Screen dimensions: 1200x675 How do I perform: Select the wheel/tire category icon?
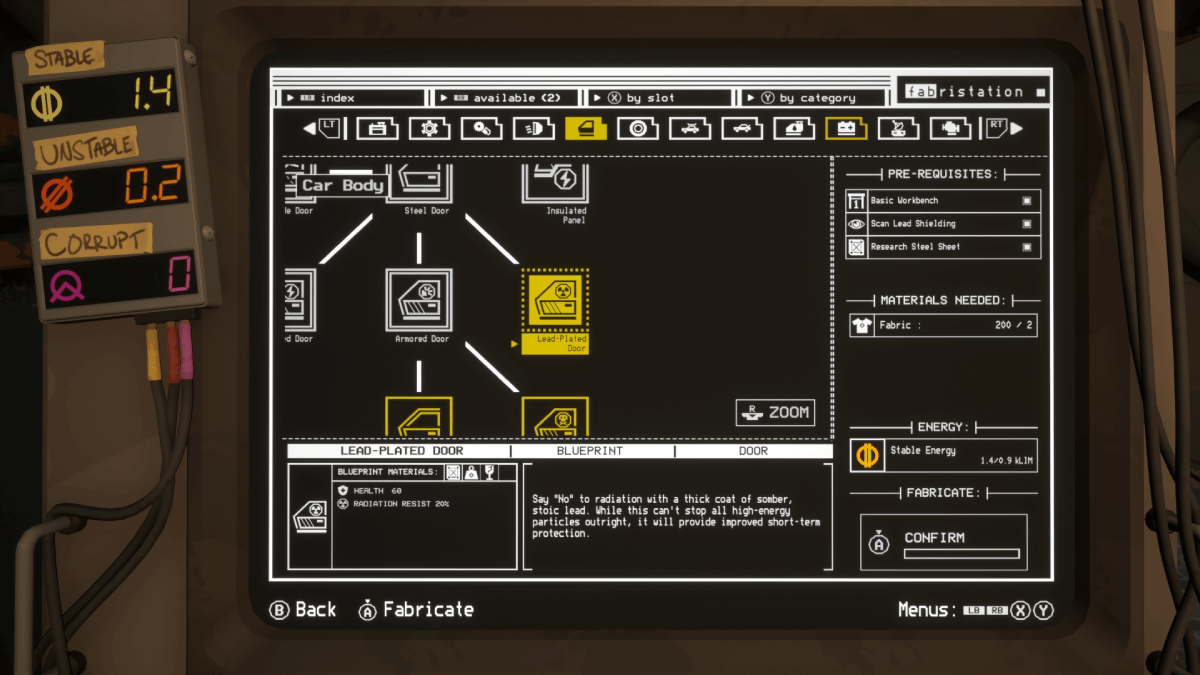(x=637, y=128)
